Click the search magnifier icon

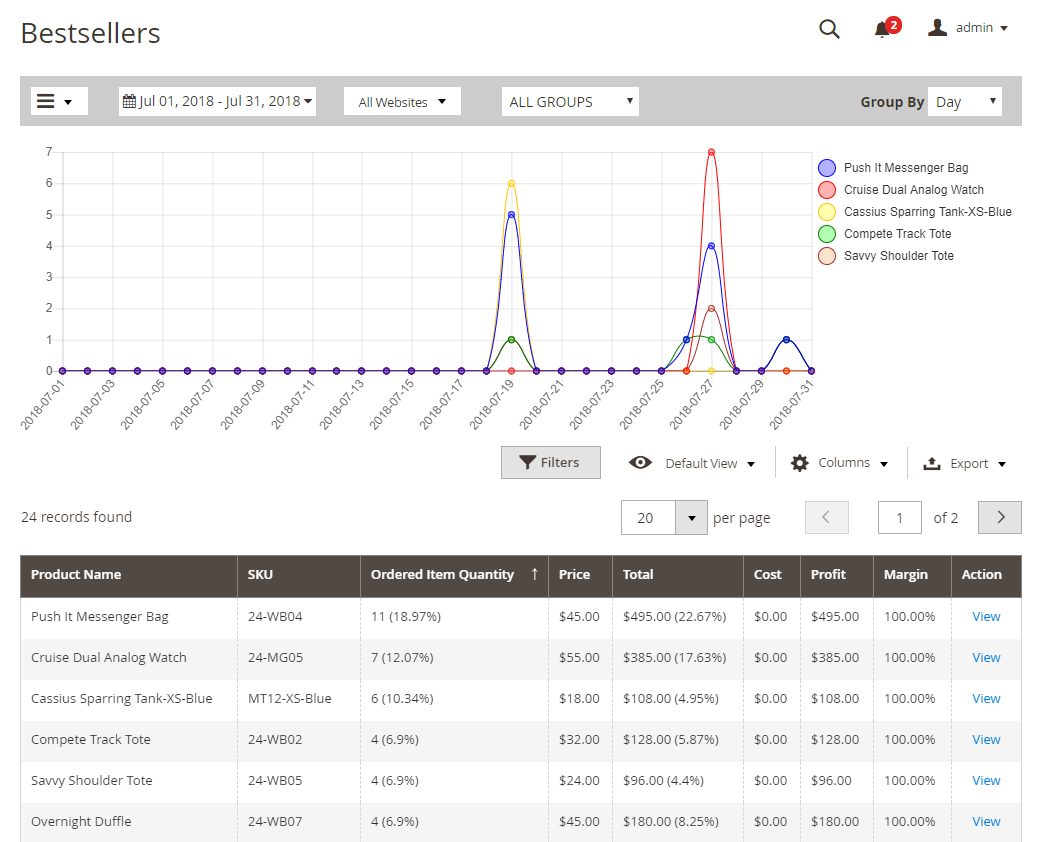pos(829,29)
